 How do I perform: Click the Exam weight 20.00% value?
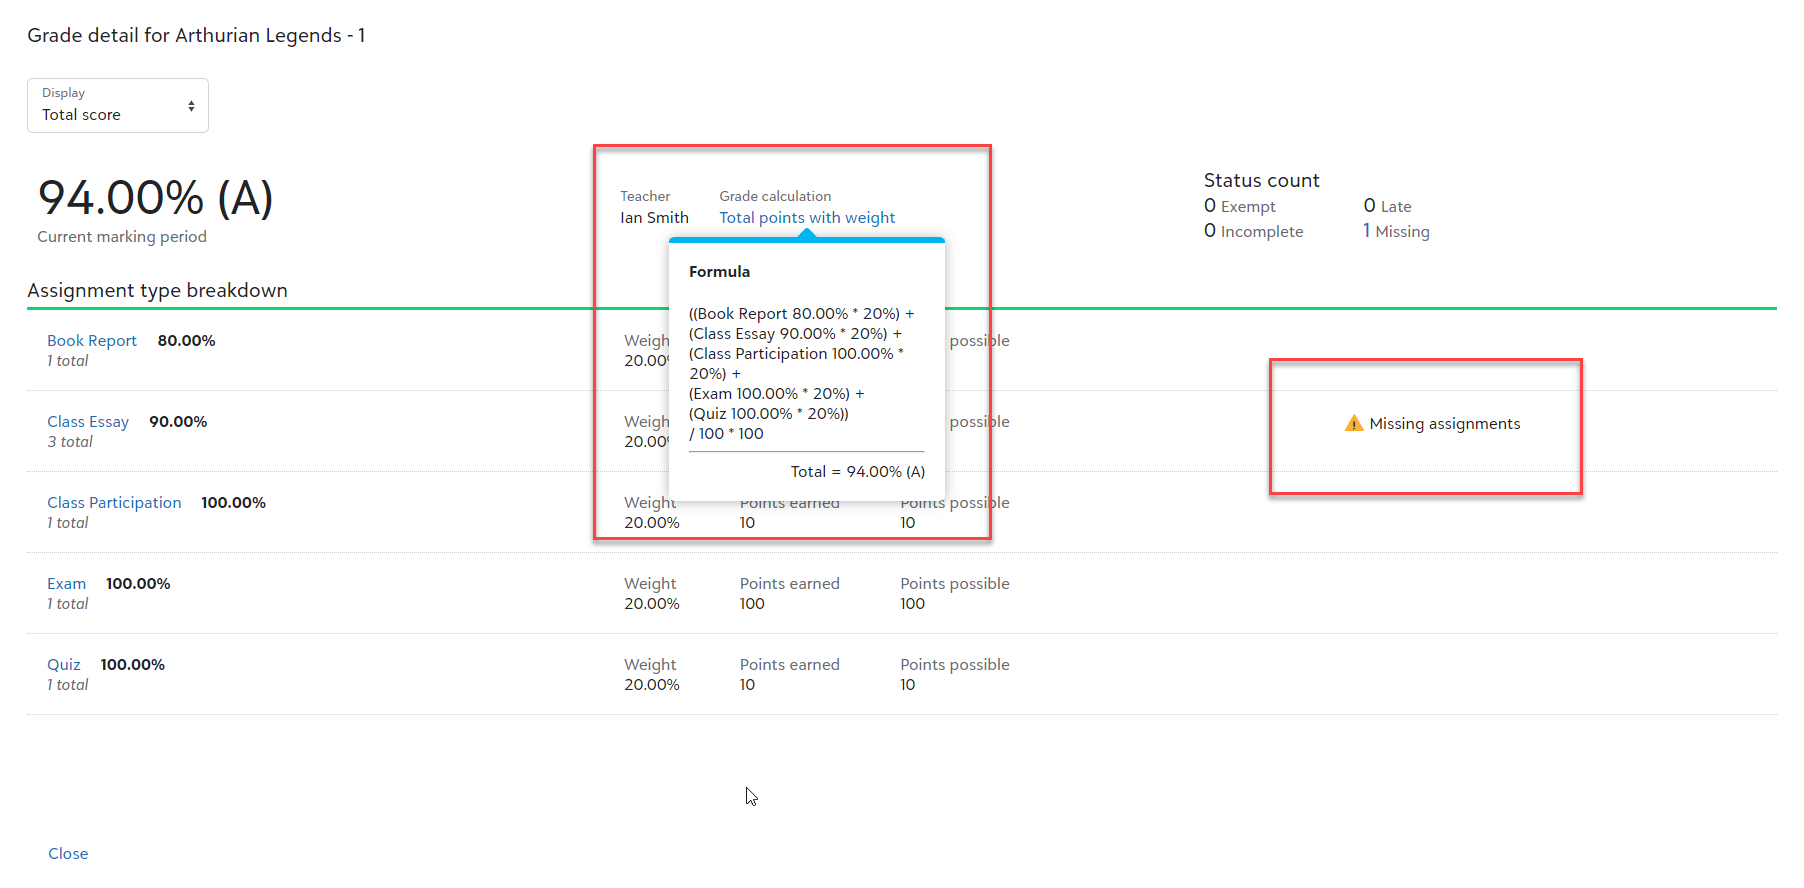pyautogui.click(x=652, y=603)
